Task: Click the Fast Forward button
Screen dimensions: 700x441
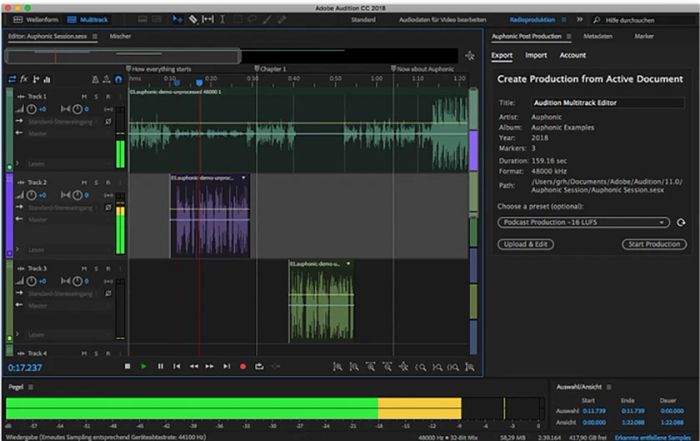Action: 209,366
